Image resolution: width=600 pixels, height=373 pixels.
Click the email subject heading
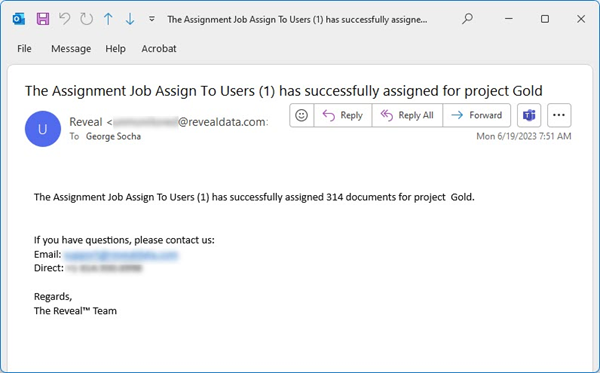click(284, 91)
